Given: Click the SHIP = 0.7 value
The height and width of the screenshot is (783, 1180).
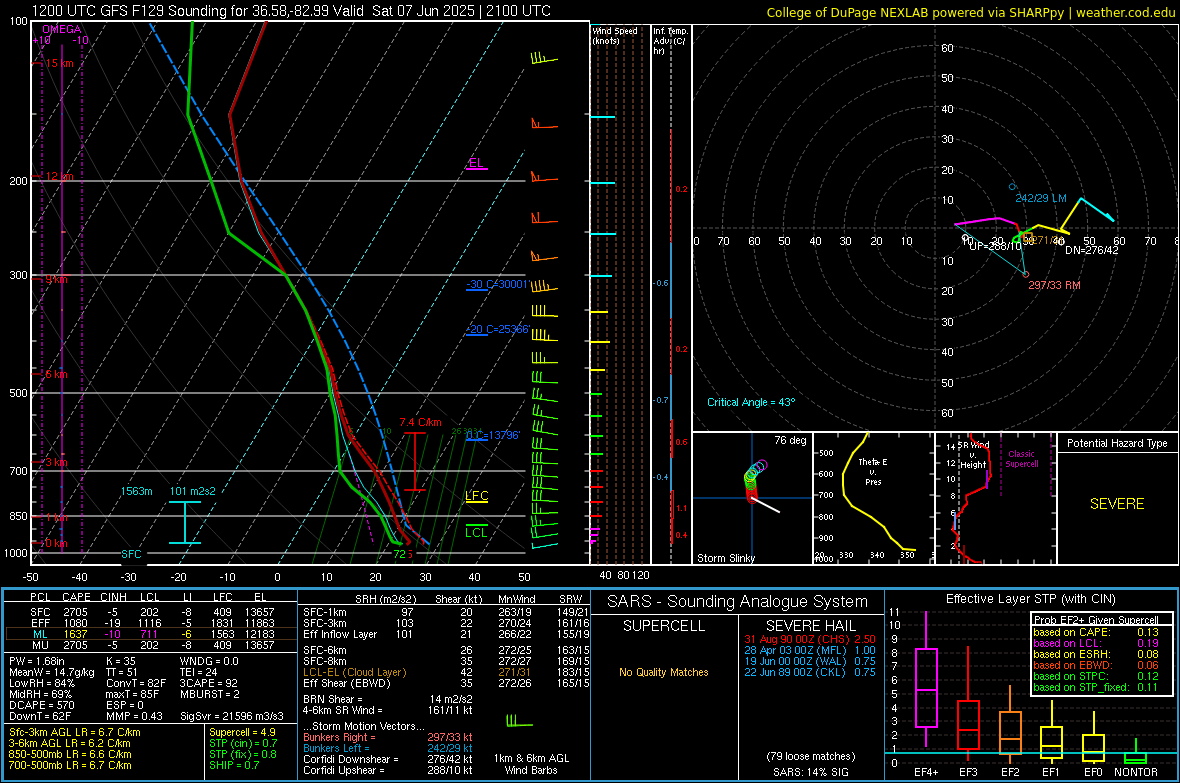Looking at the screenshot, I should tap(234, 765).
